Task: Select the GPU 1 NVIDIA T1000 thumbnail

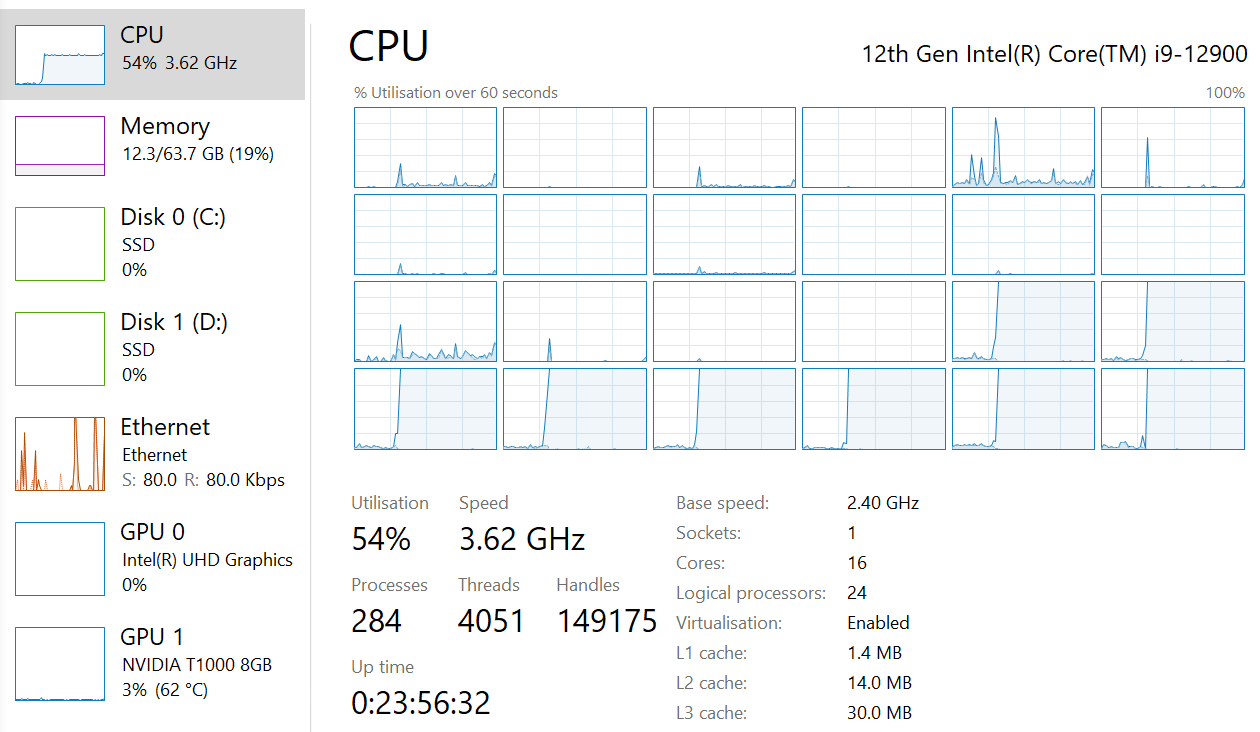Action: coord(60,664)
